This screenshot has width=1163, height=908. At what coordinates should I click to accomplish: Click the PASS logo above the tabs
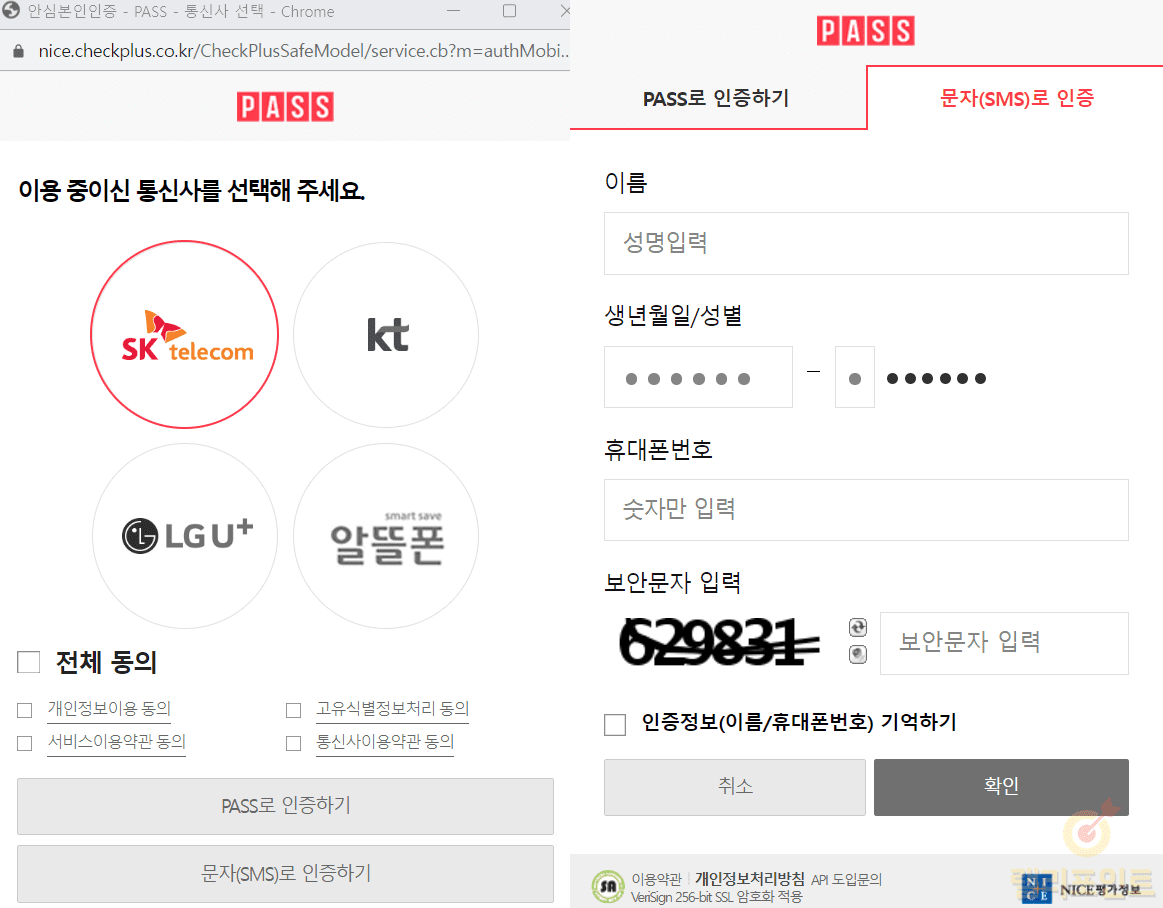click(865, 31)
